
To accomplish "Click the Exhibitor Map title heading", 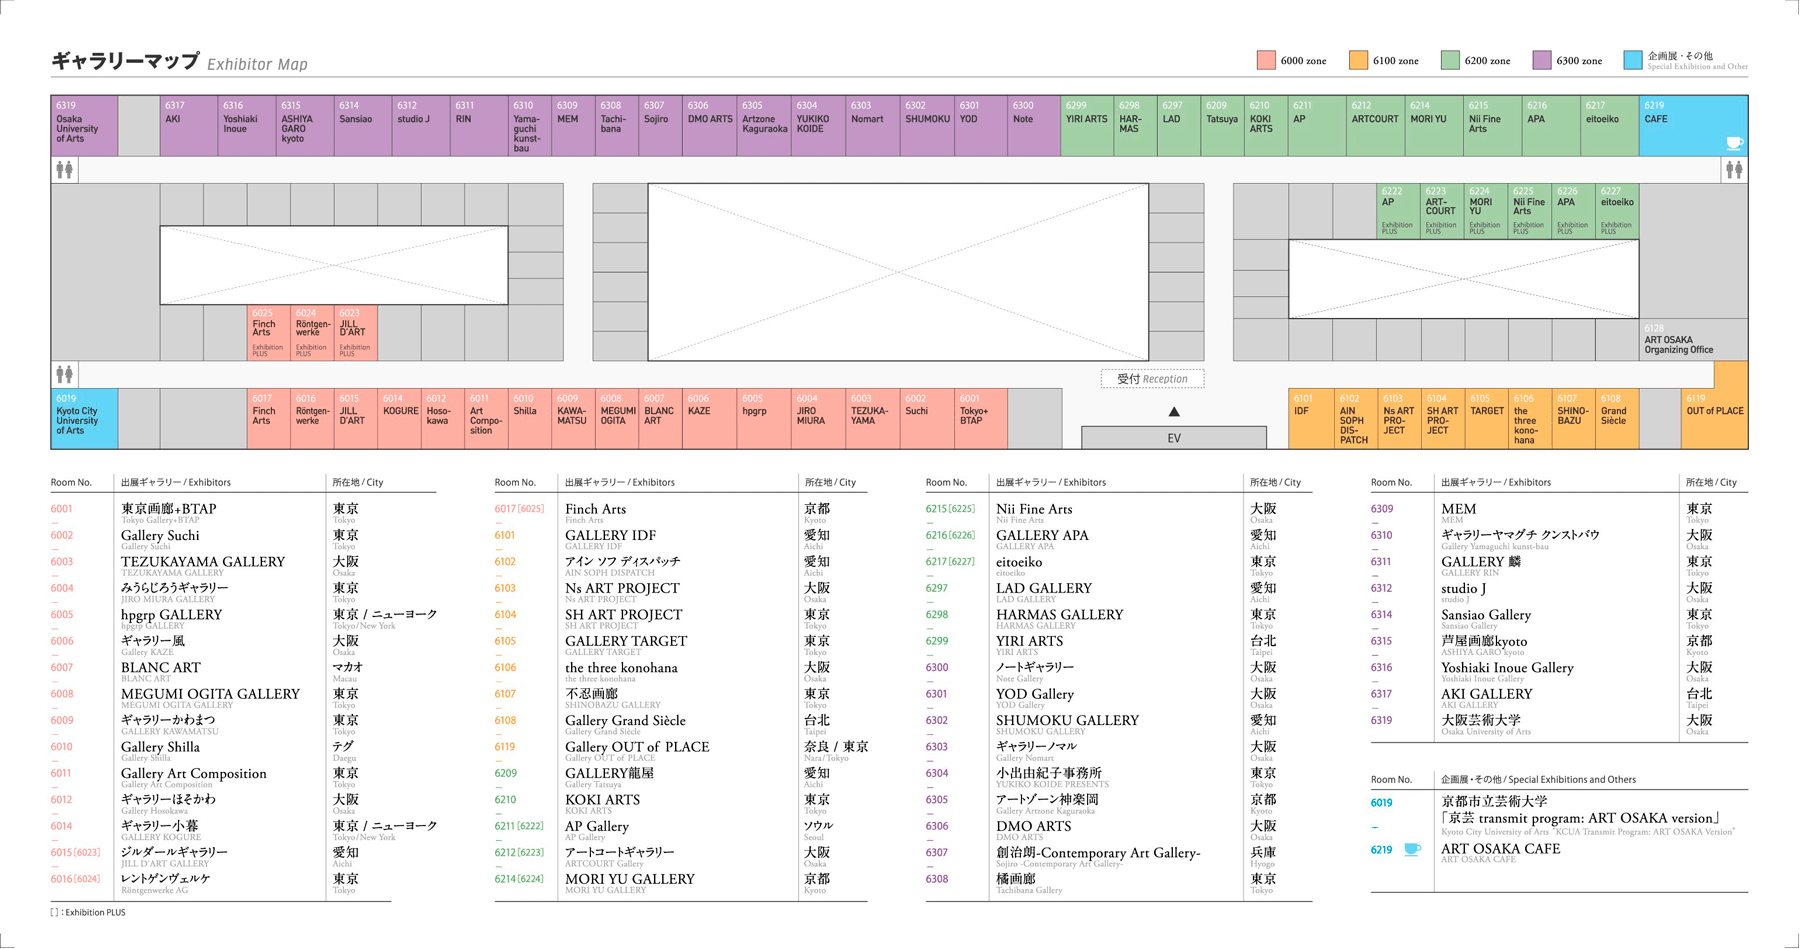I will point(180,62).
